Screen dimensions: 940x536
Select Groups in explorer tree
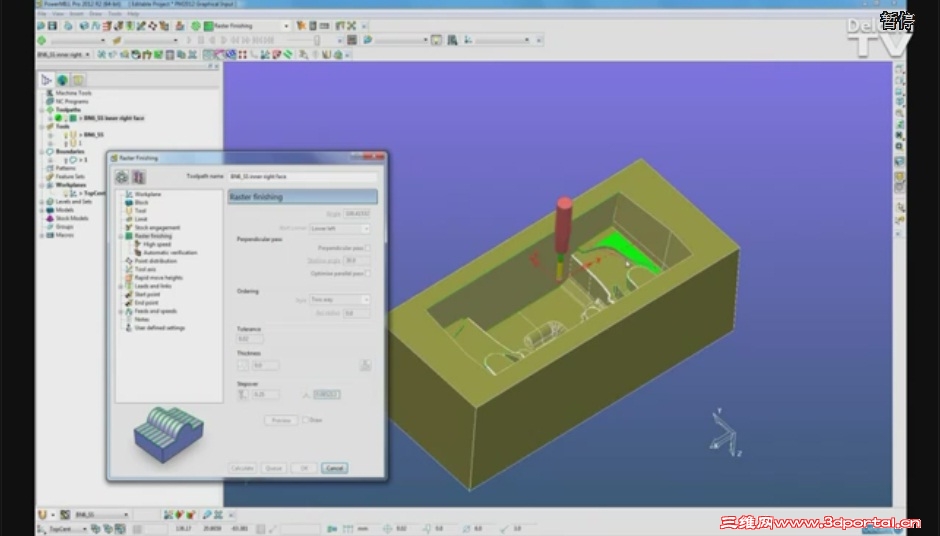(x=64, y=227)
